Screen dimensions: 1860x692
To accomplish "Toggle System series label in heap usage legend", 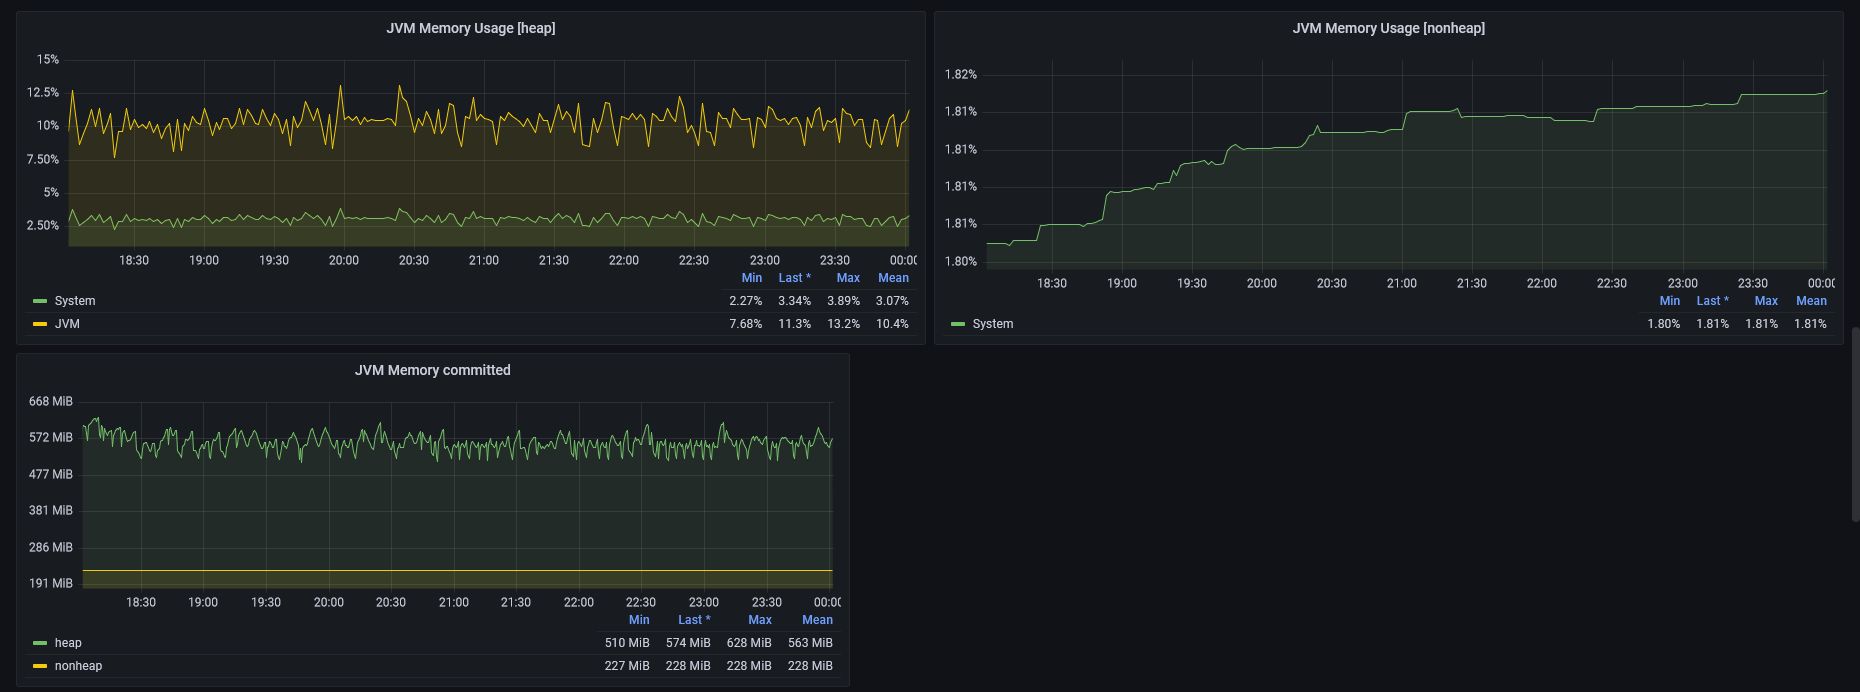I will click(x=75, y=301).
